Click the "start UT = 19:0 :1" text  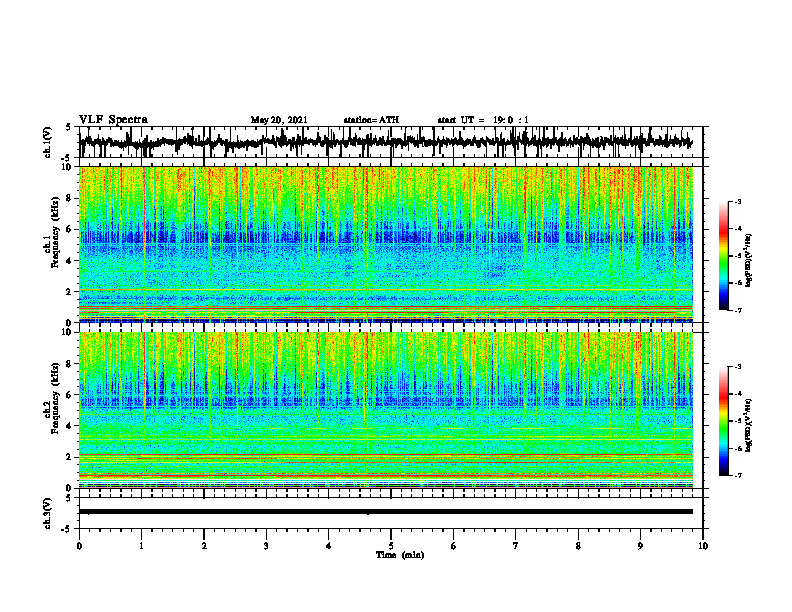[x=483, y=120]
